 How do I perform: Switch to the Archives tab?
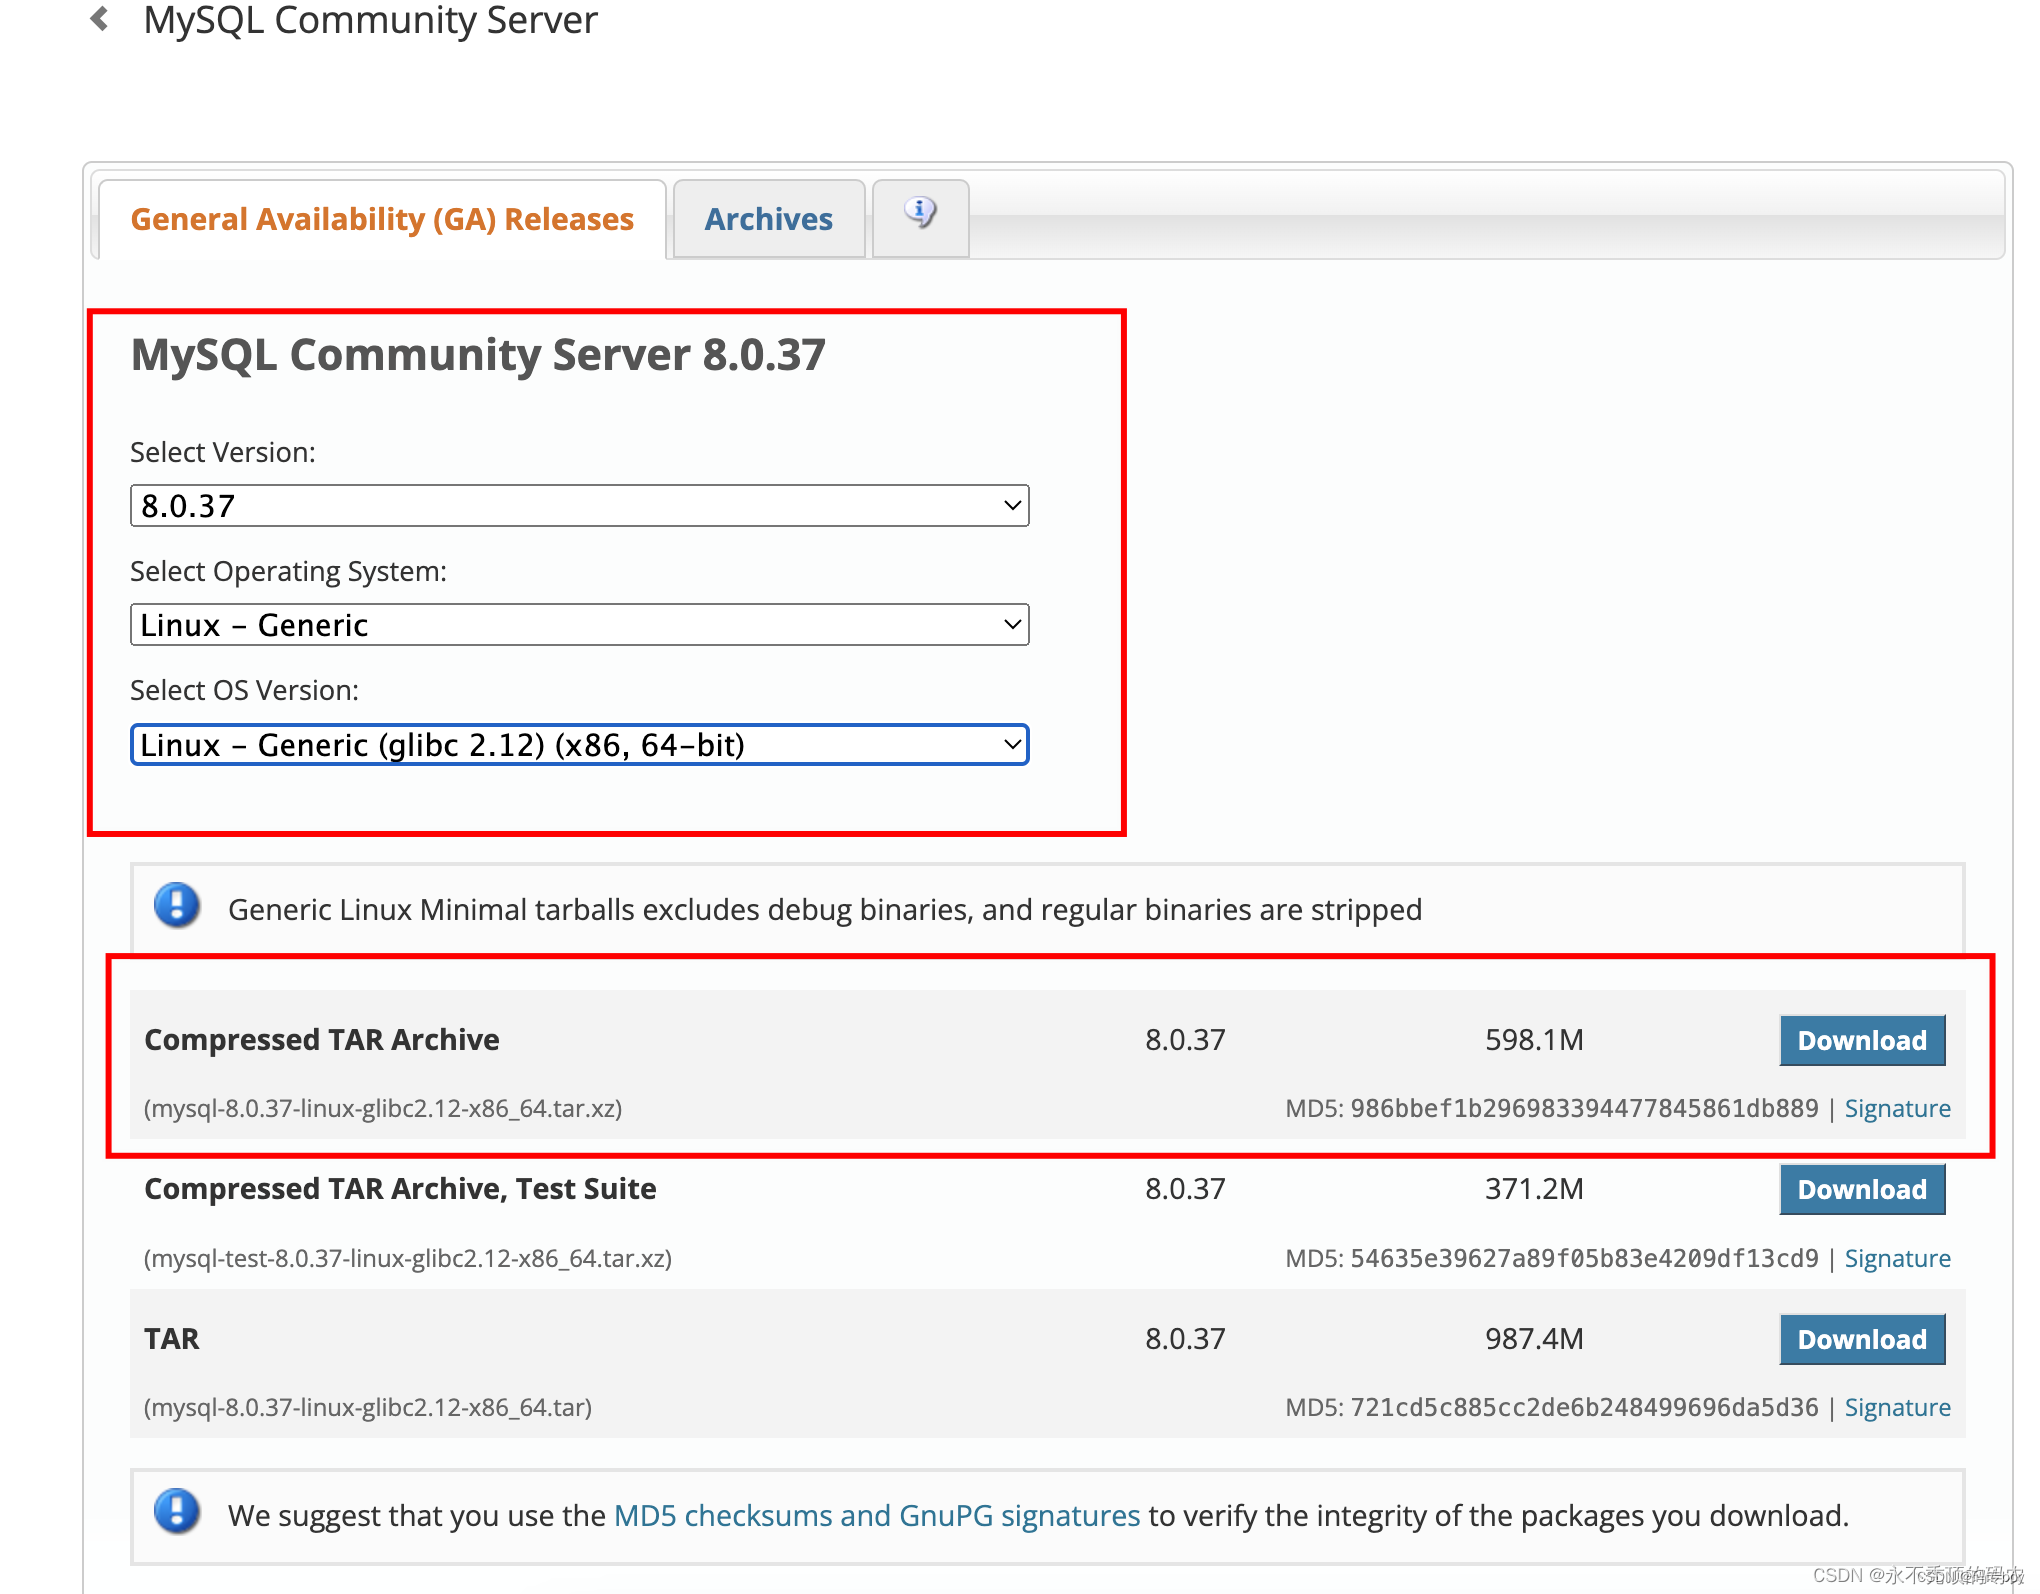(x=767, y=217)
